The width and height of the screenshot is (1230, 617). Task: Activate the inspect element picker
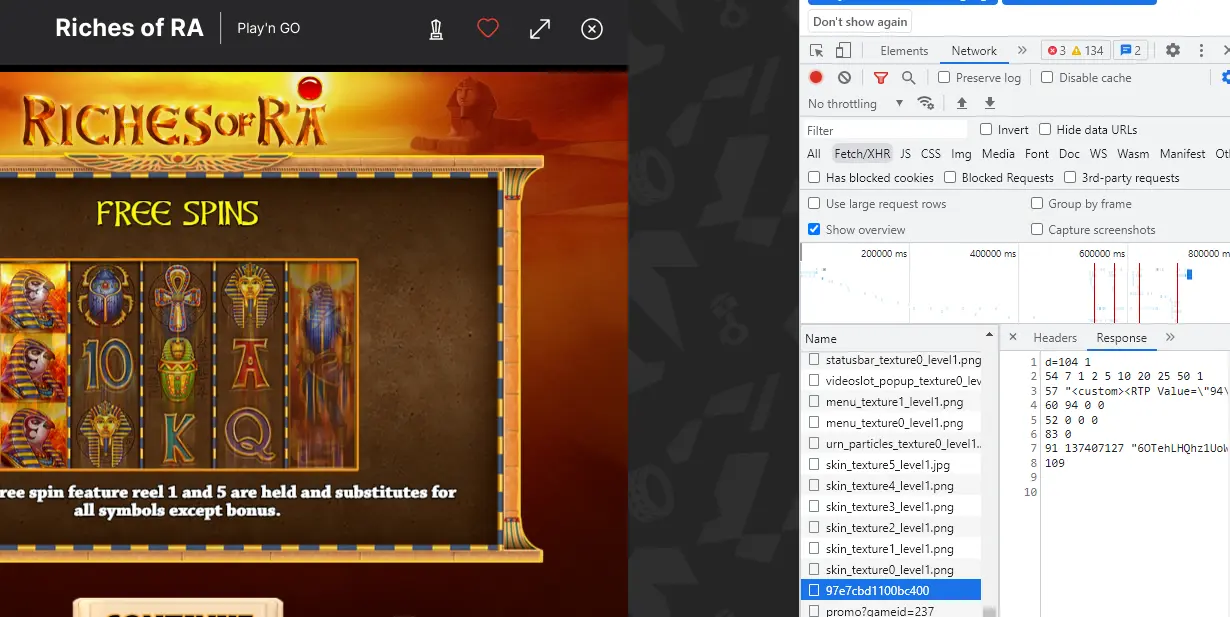(x=817, y=51)
